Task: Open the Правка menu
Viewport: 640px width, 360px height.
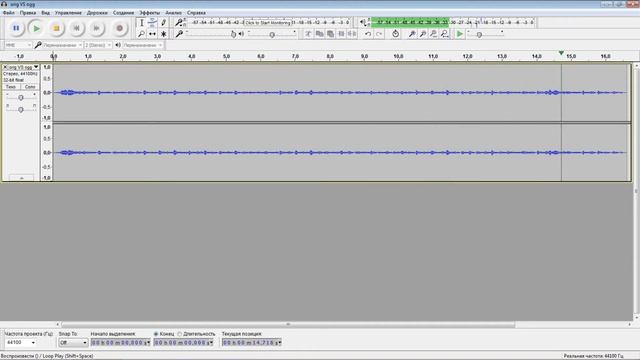Action: click(28, 13)
